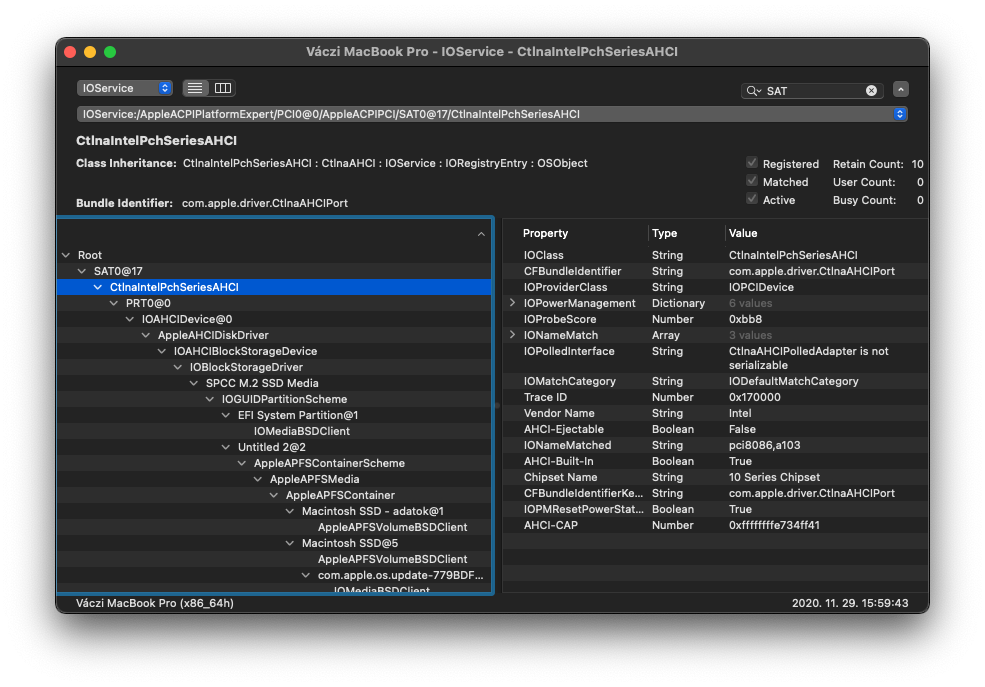The height and width of the screenshot is (687, 985).
Task: Open the search magnifier options
Action: [x=753, y=90]
